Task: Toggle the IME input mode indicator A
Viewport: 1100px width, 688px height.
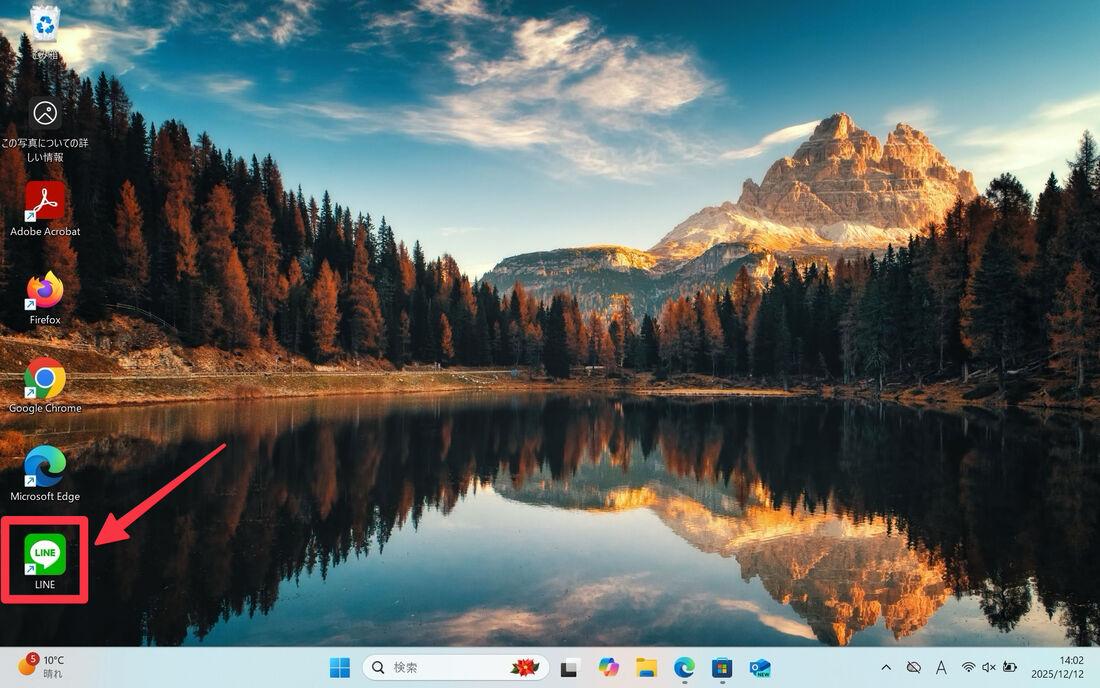Action: click(x=941, y=667)
